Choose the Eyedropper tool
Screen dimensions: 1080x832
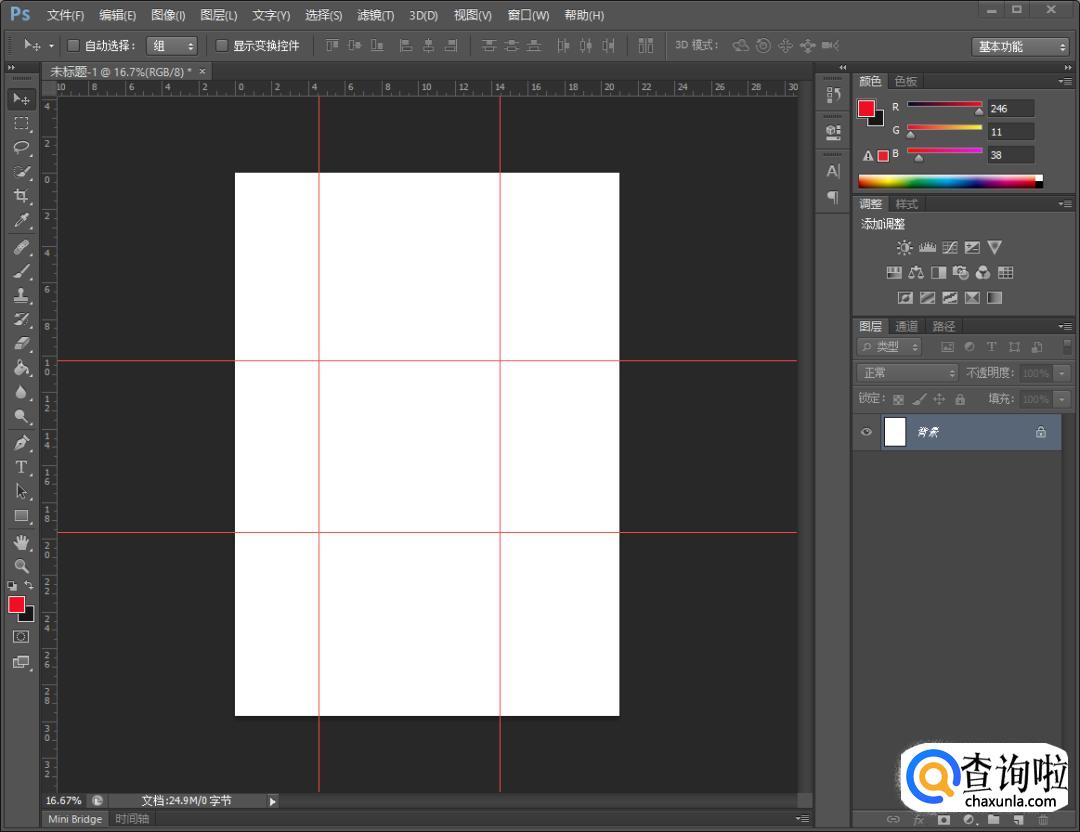click(x=21, y=221)
